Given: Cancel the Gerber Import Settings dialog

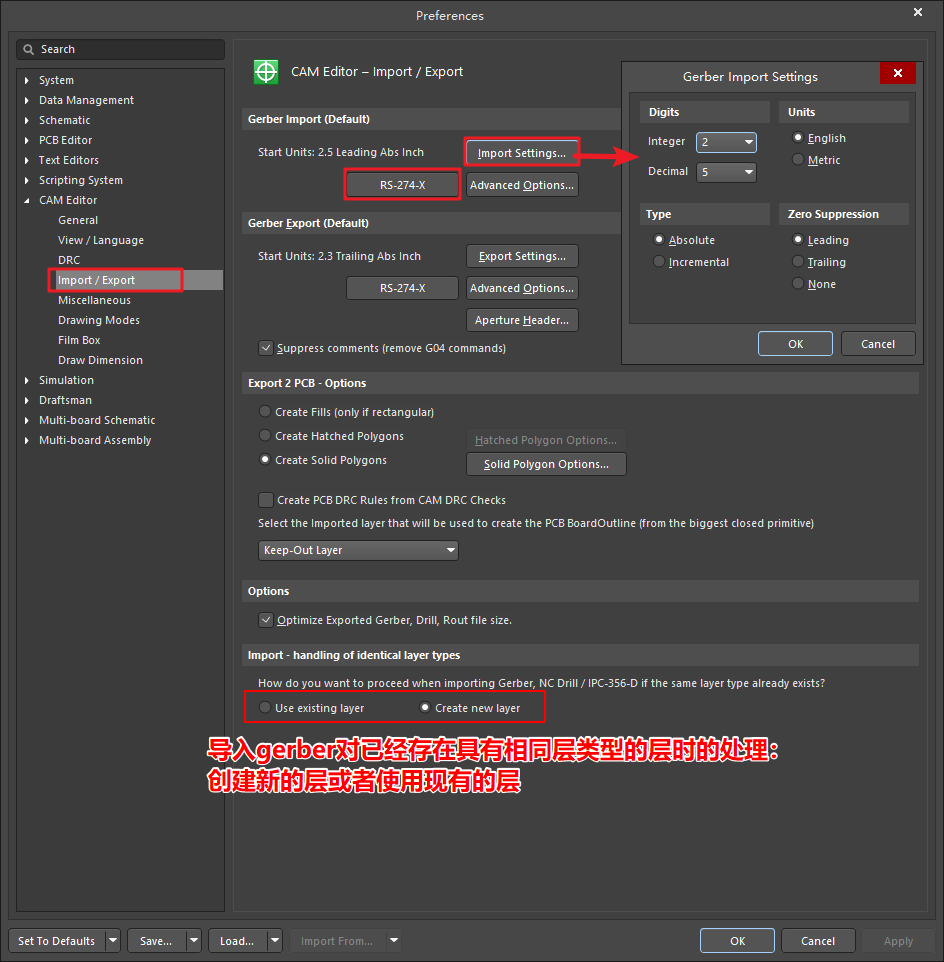Looking at the screenshot, I should (x=878, y=344).
